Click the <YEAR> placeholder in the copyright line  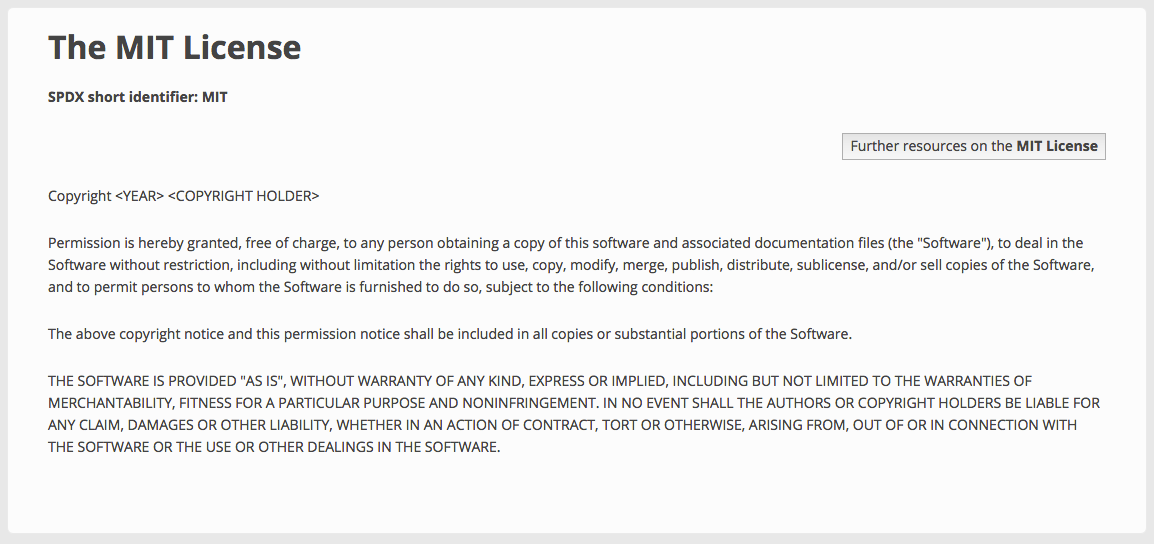pos(139,196)
